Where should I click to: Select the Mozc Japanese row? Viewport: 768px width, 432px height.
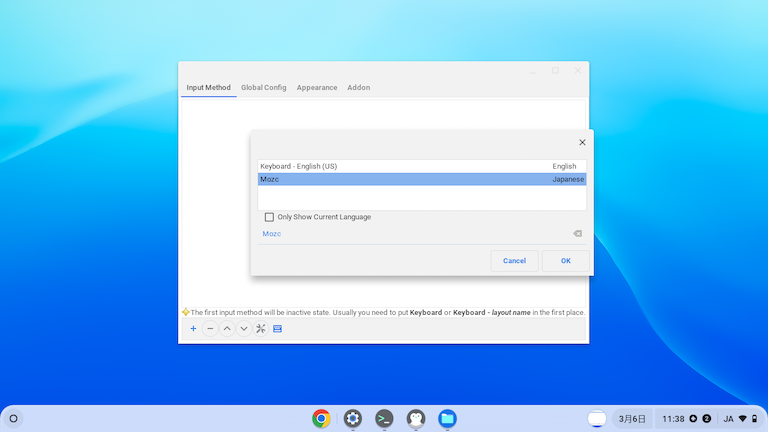coord(422,179)
